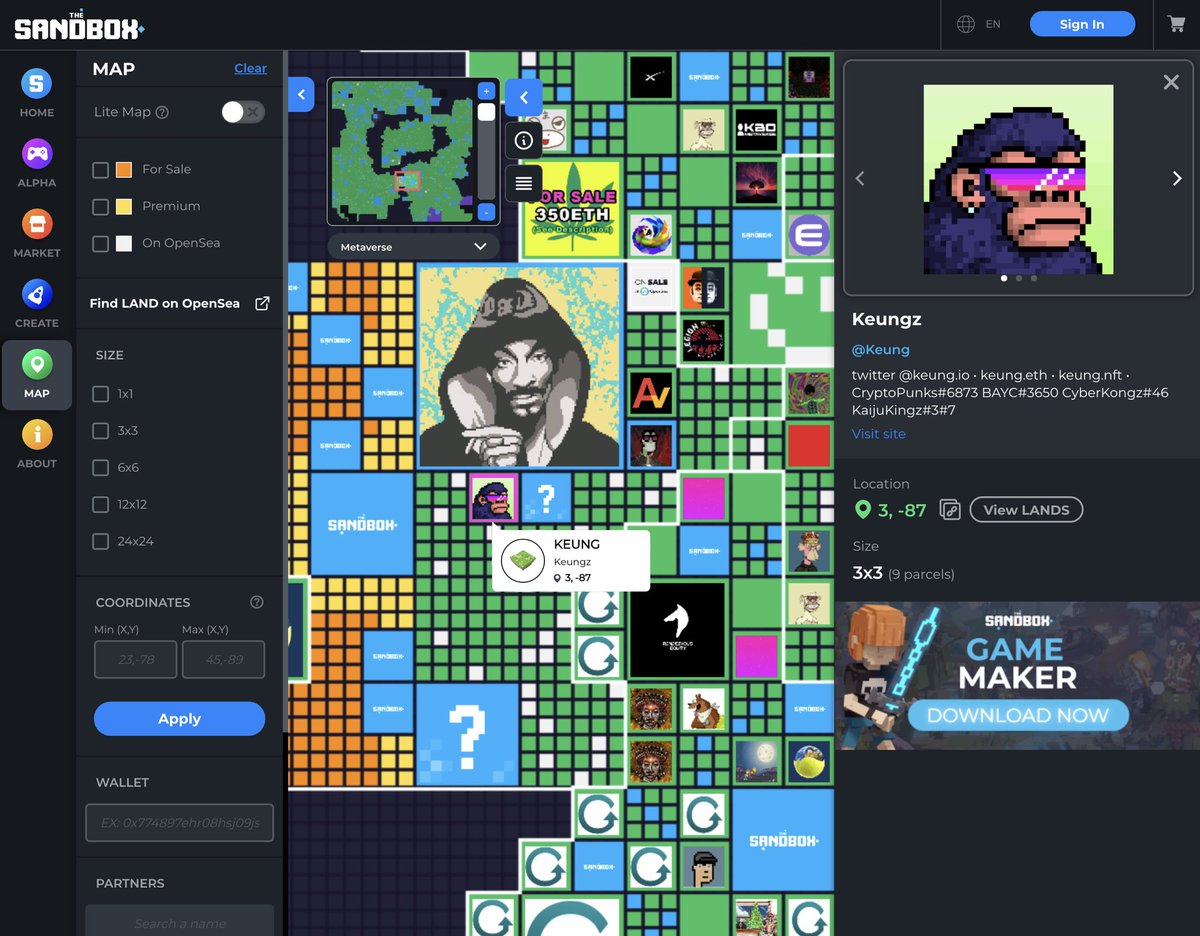The width and height of the screenshot is (1200, 936).
Task: Click the minimap zoom slider handle
Action: [x=486, y=112]
